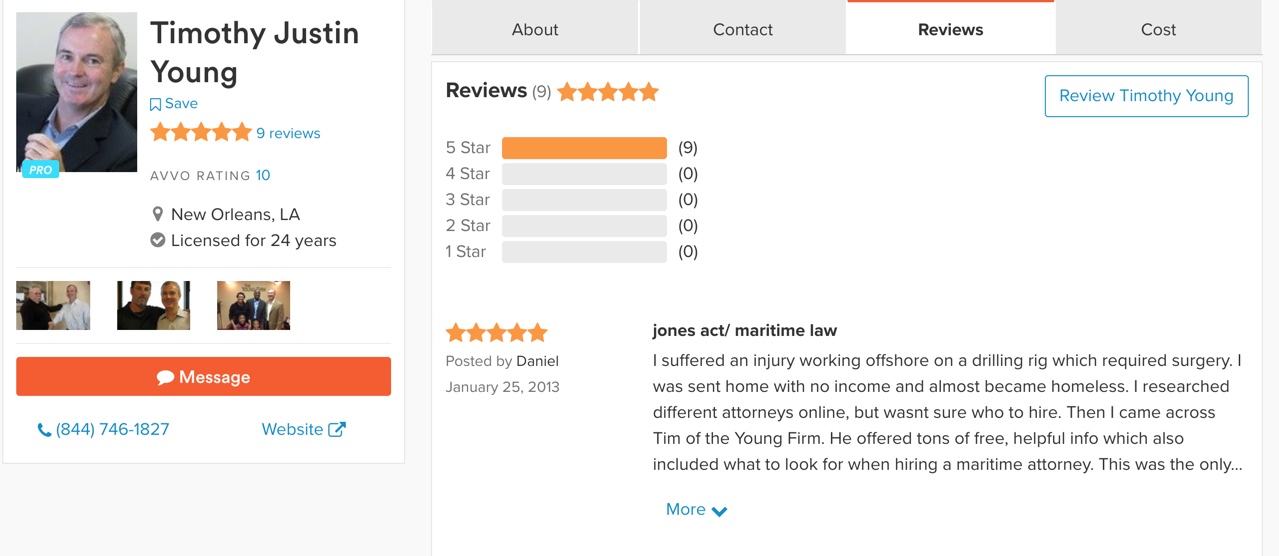
Task: Expand review with More chevron
Action: (x=697, y=510)
